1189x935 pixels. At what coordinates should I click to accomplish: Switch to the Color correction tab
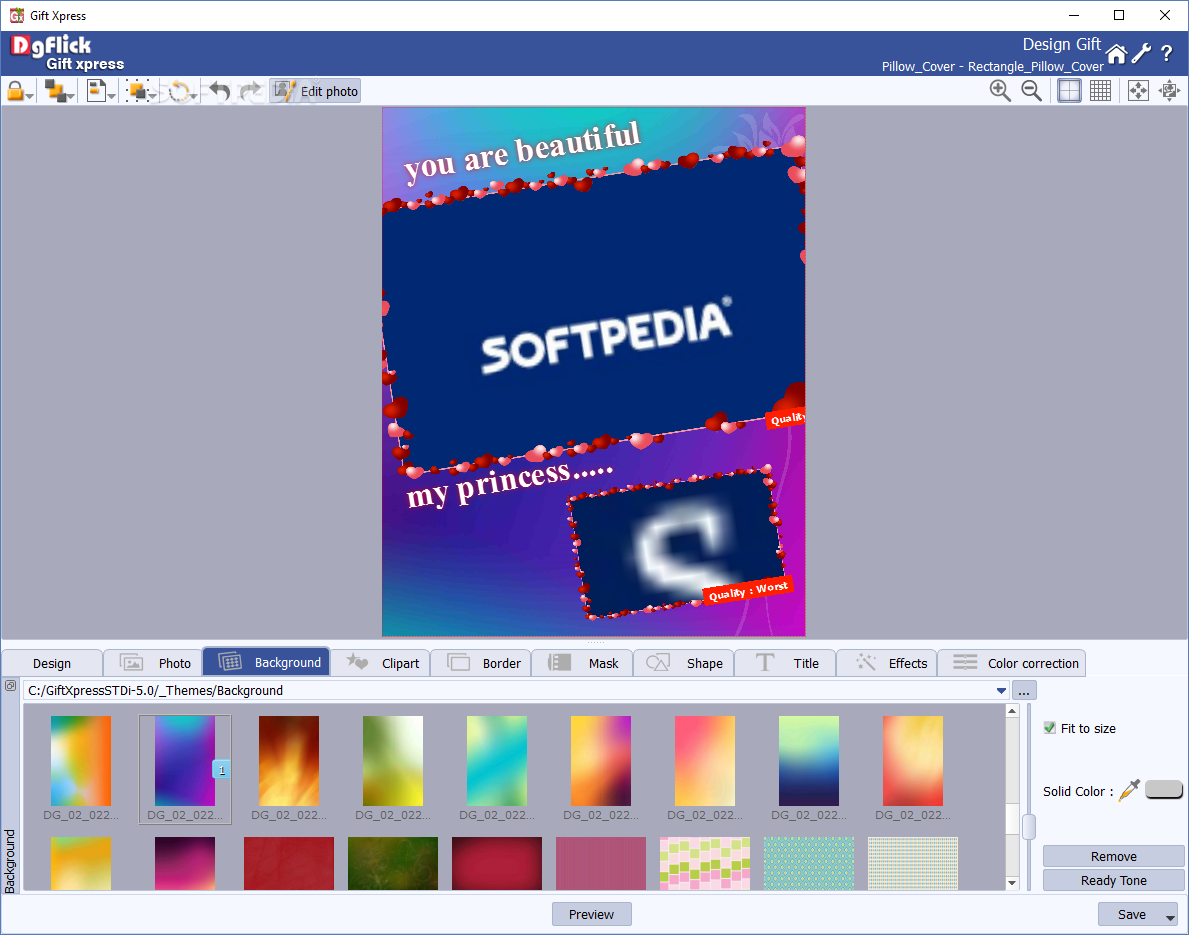1012,663
